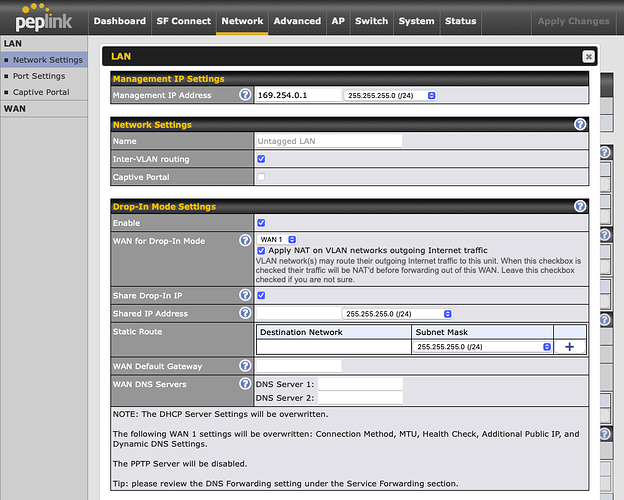Open Captive Portal in sidebar
The height and width of the screenshot is (500, 624).
(44, 92)
